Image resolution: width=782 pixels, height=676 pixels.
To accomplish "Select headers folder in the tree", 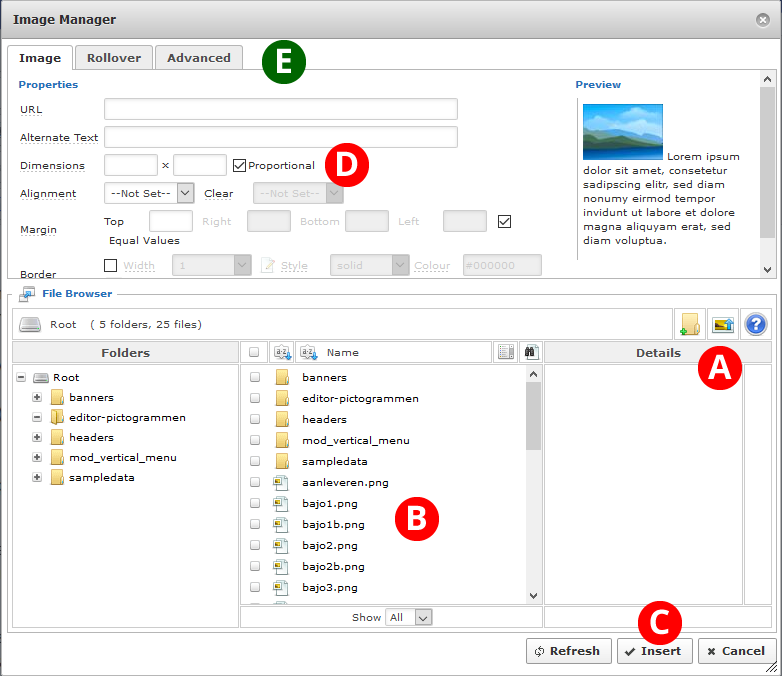I will click(x=91, y=438).
